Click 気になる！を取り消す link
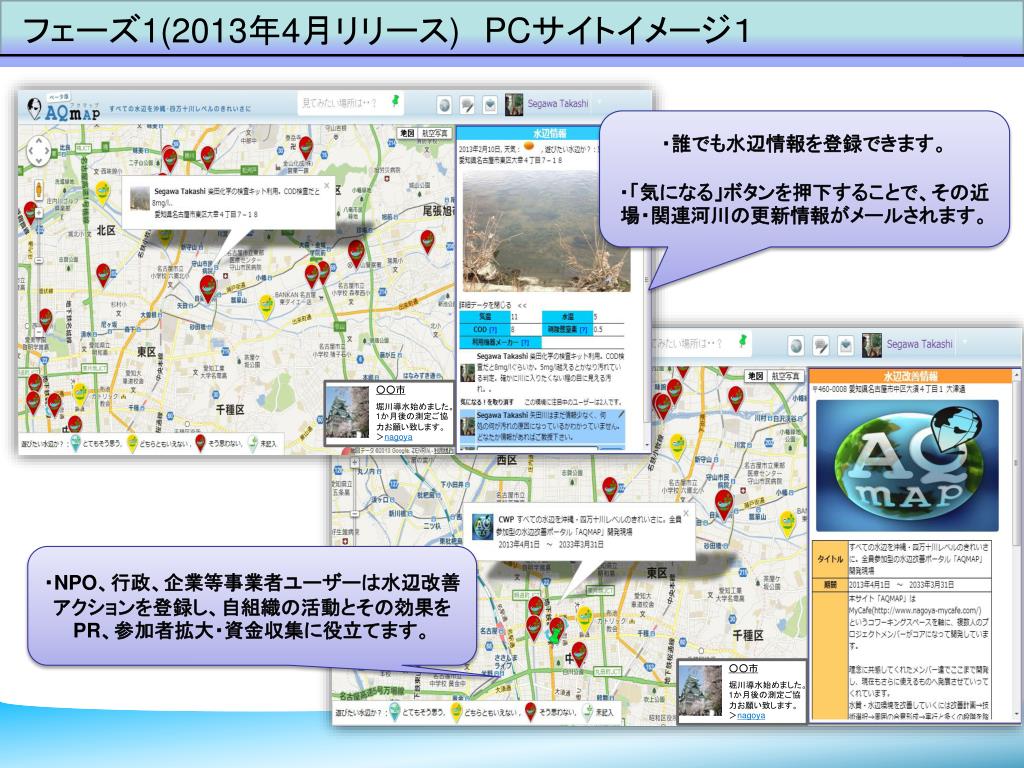This screenshot has height=768, width=1024. tap(487, 402)
